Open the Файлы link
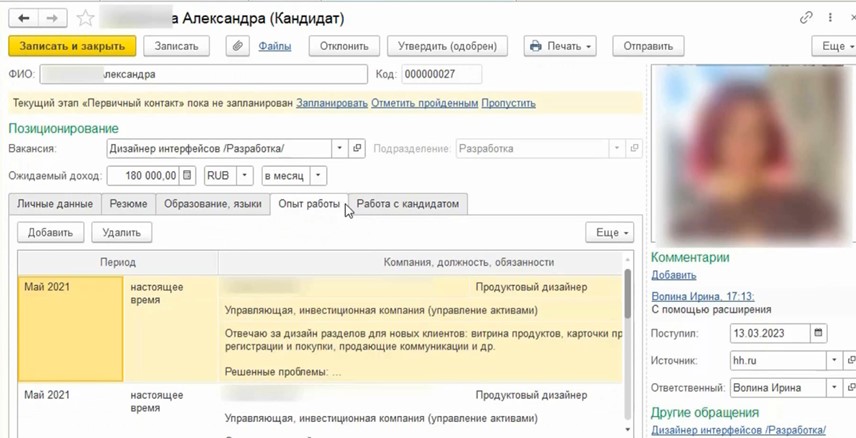The image size is (856, 438). point(275,46)
